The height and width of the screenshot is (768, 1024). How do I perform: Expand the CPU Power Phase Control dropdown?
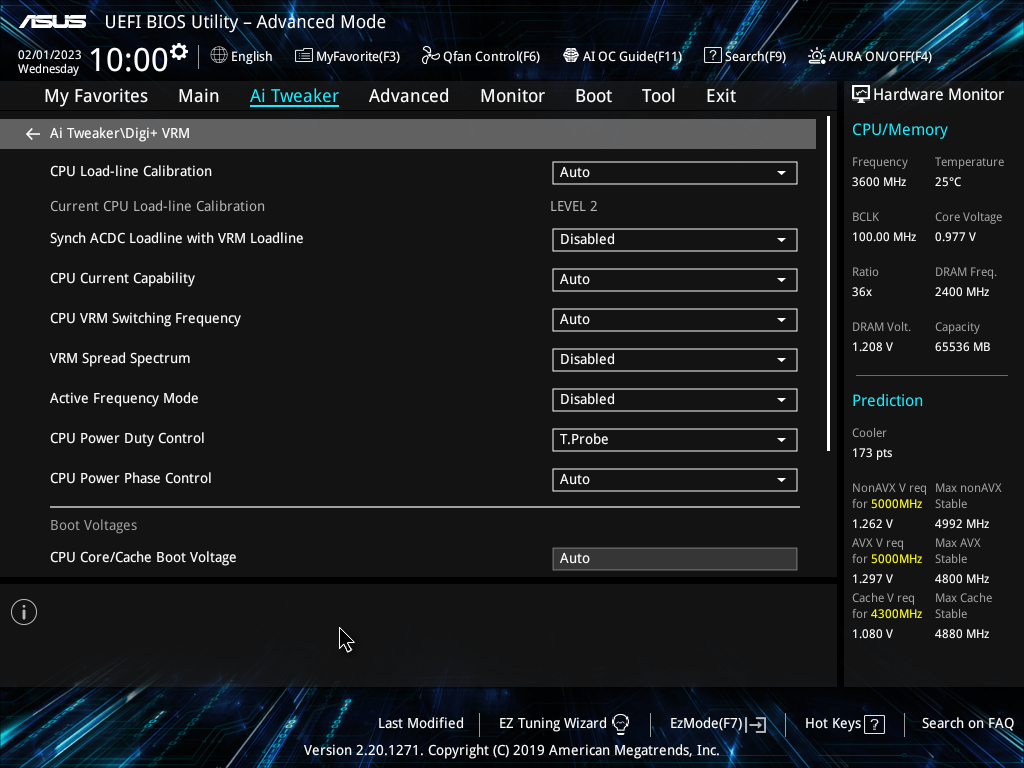pos(675,479)
